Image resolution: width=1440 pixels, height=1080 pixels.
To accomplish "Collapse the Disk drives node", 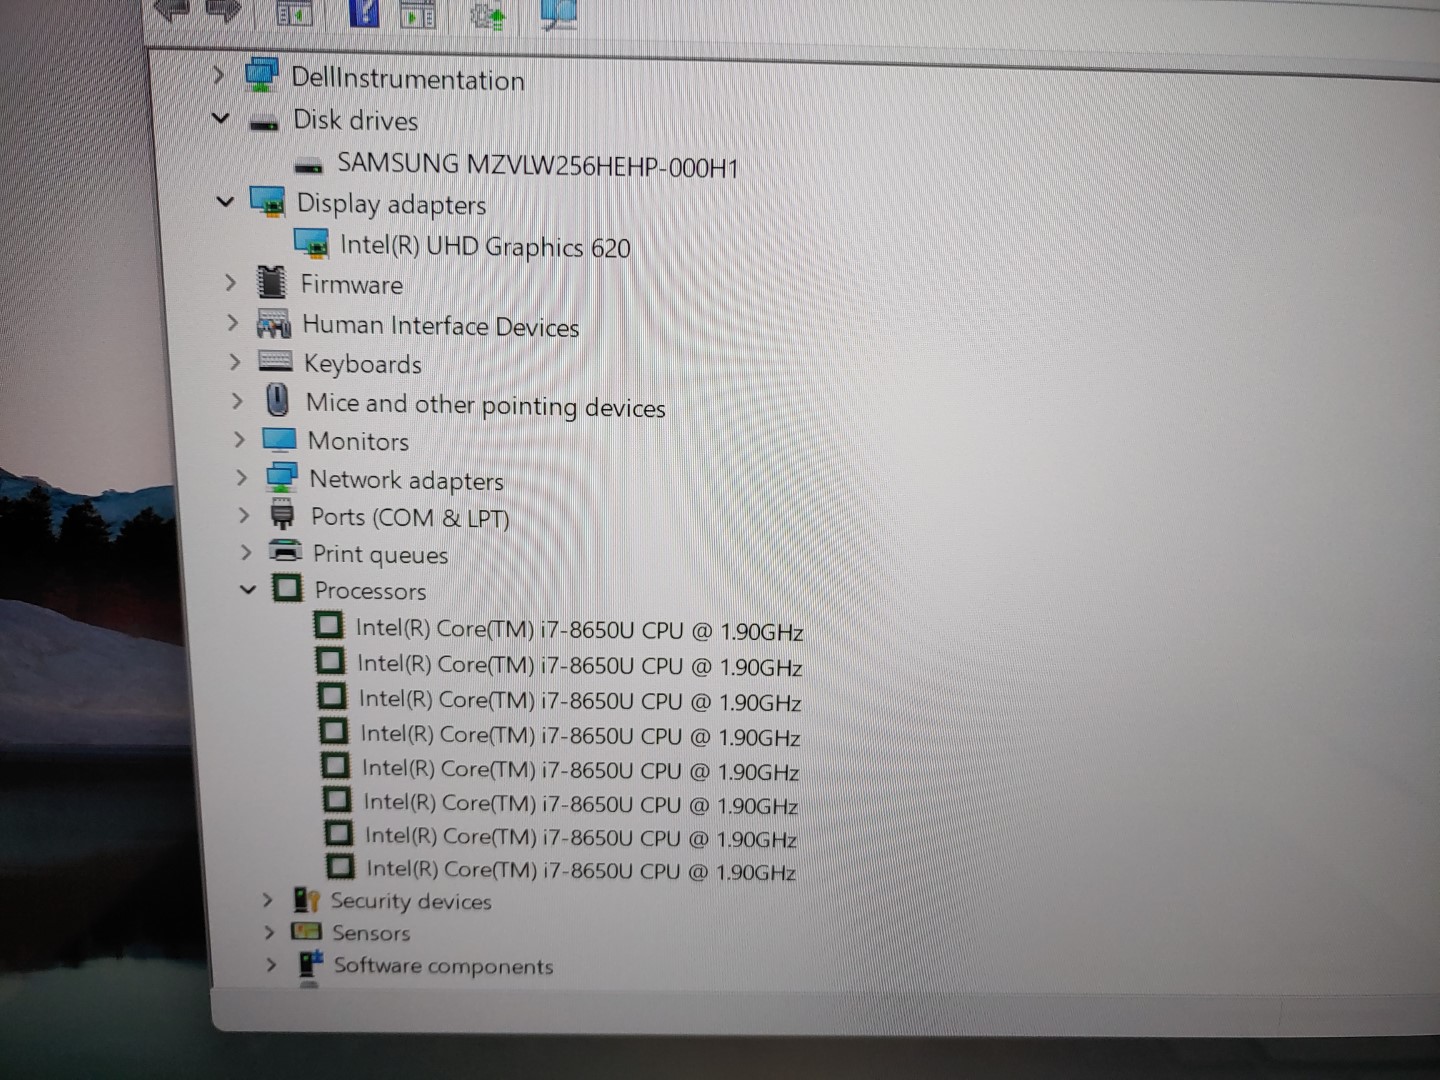I will pyautogui.click(x=221, y=118).
